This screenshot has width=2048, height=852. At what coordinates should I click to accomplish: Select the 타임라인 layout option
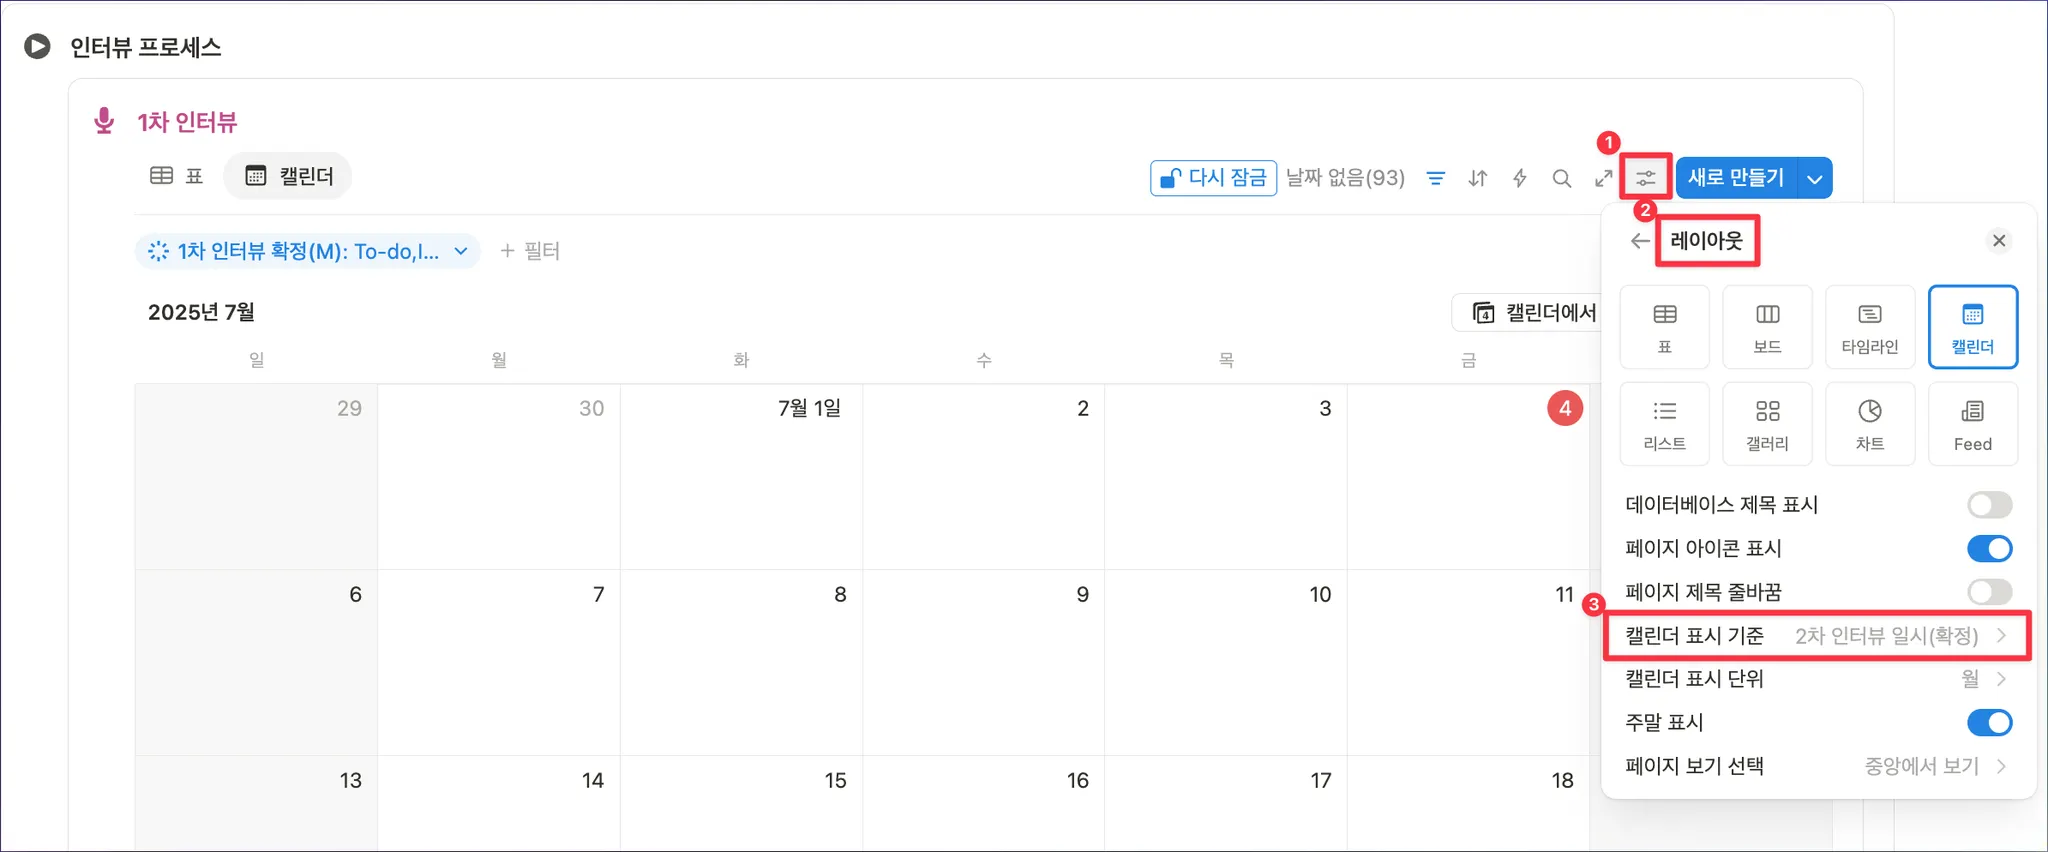point(1869,327)
